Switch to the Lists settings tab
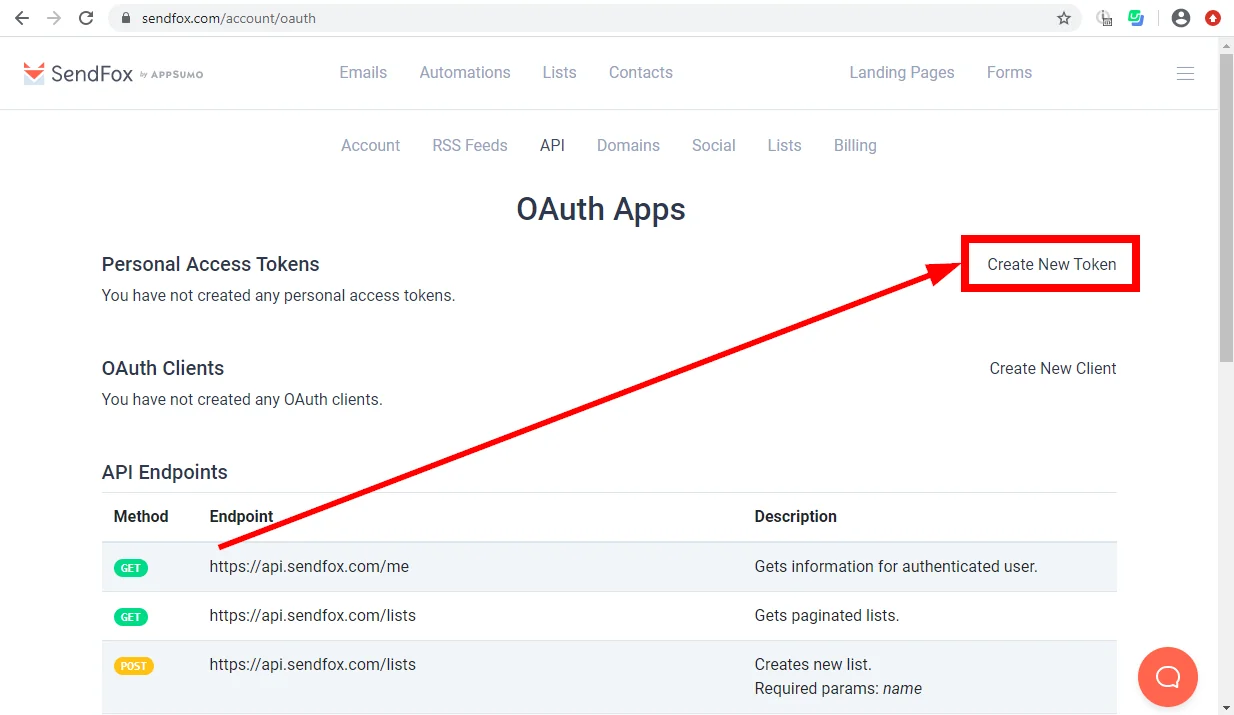This screenshot has width=1234, height=715. click(784, 145)
